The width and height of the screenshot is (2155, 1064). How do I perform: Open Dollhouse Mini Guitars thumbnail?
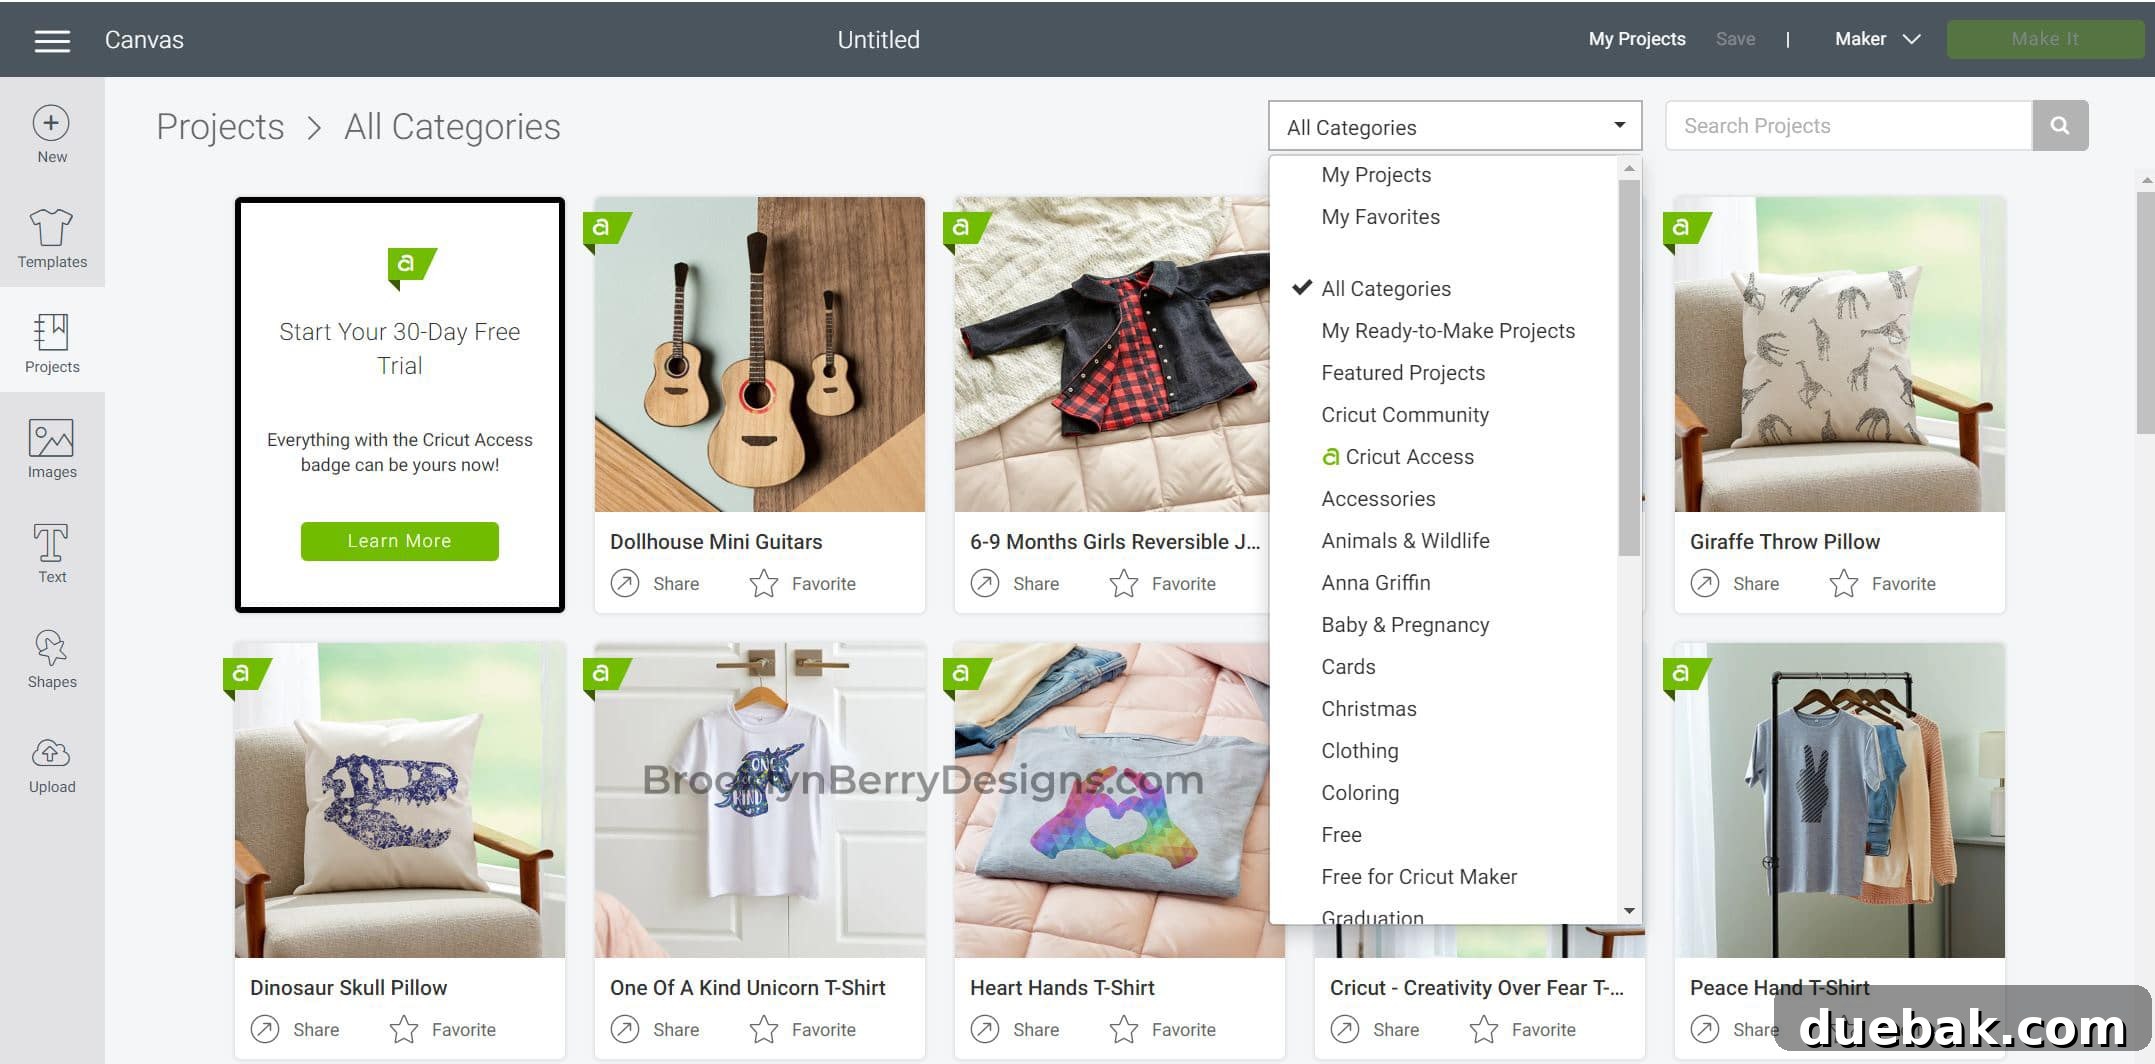pyautogui.click(x=759, y=354)
